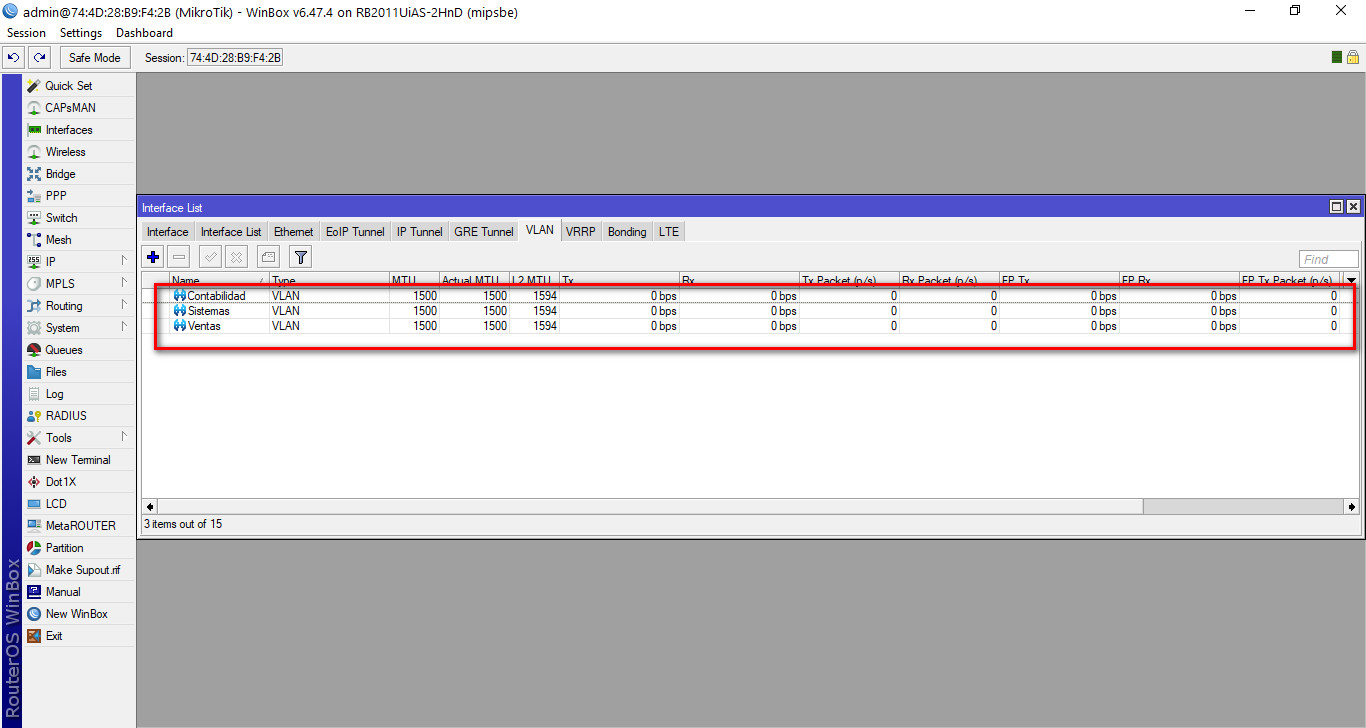This screenshot has height=728, width=1366.
Task: Open Bridge from the sidebar
Action: click(60, 174)
